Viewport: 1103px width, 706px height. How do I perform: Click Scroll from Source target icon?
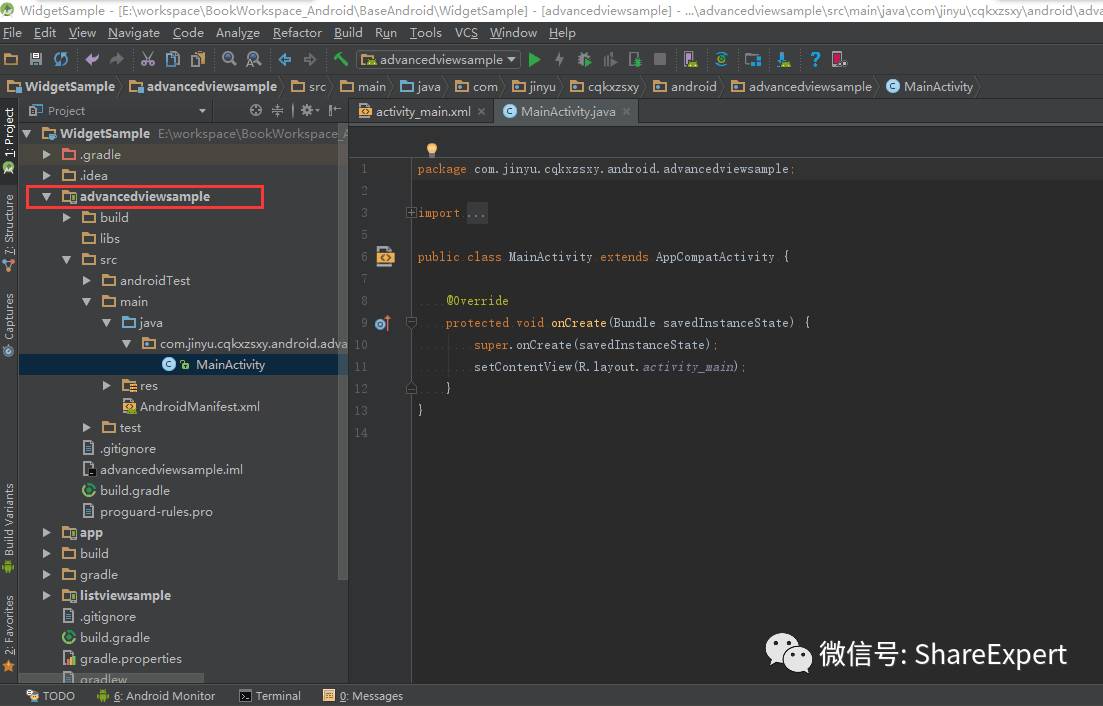pos(255,110)
